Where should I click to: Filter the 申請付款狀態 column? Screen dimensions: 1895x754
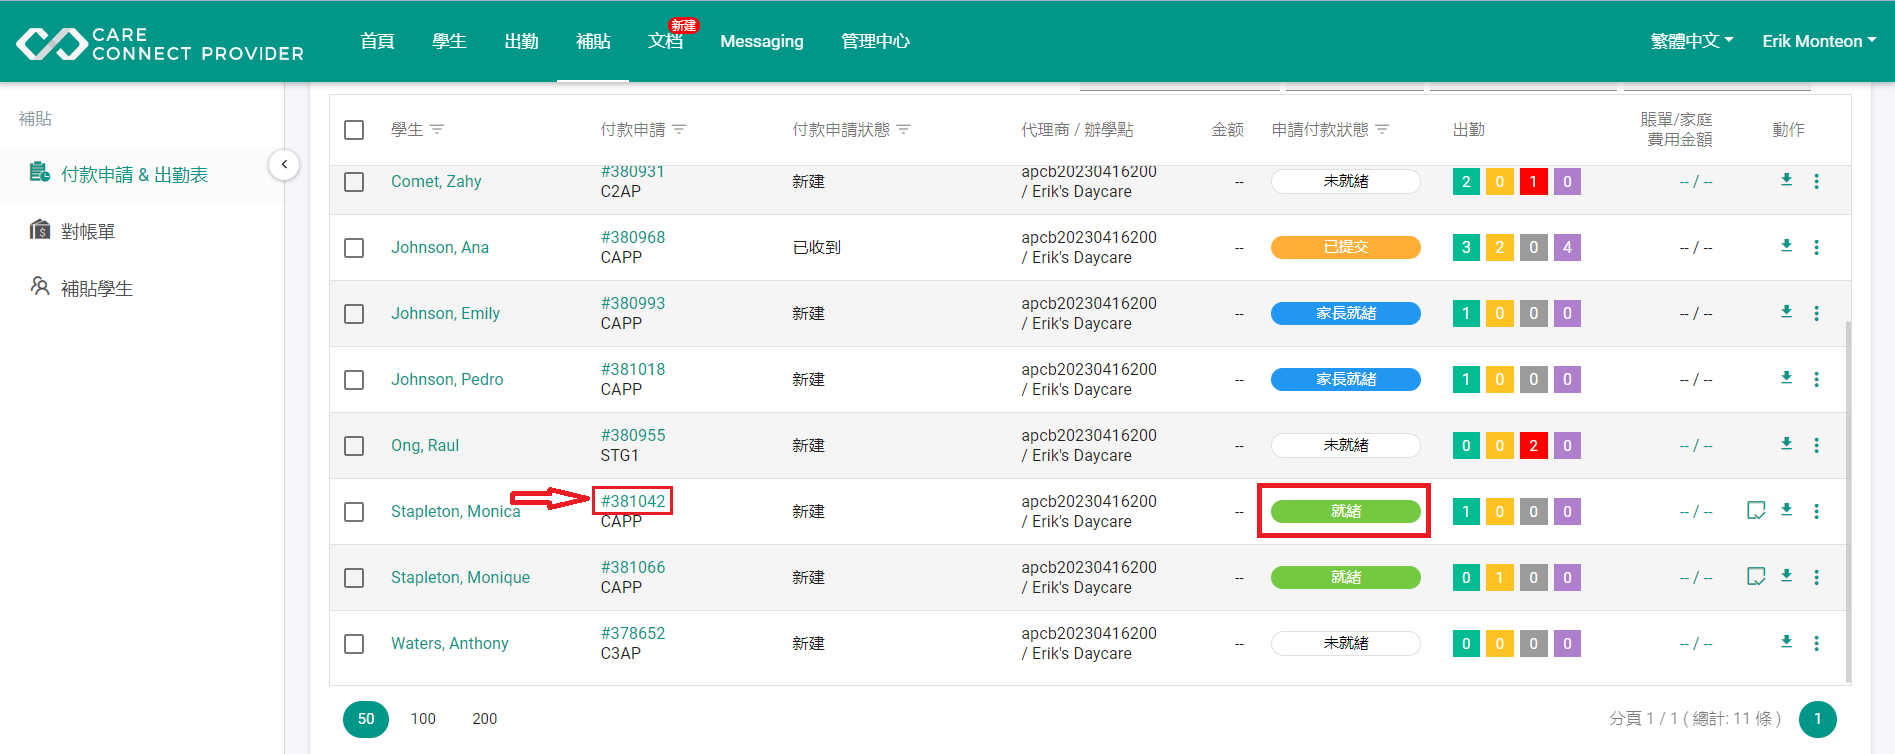(1382, 130)
